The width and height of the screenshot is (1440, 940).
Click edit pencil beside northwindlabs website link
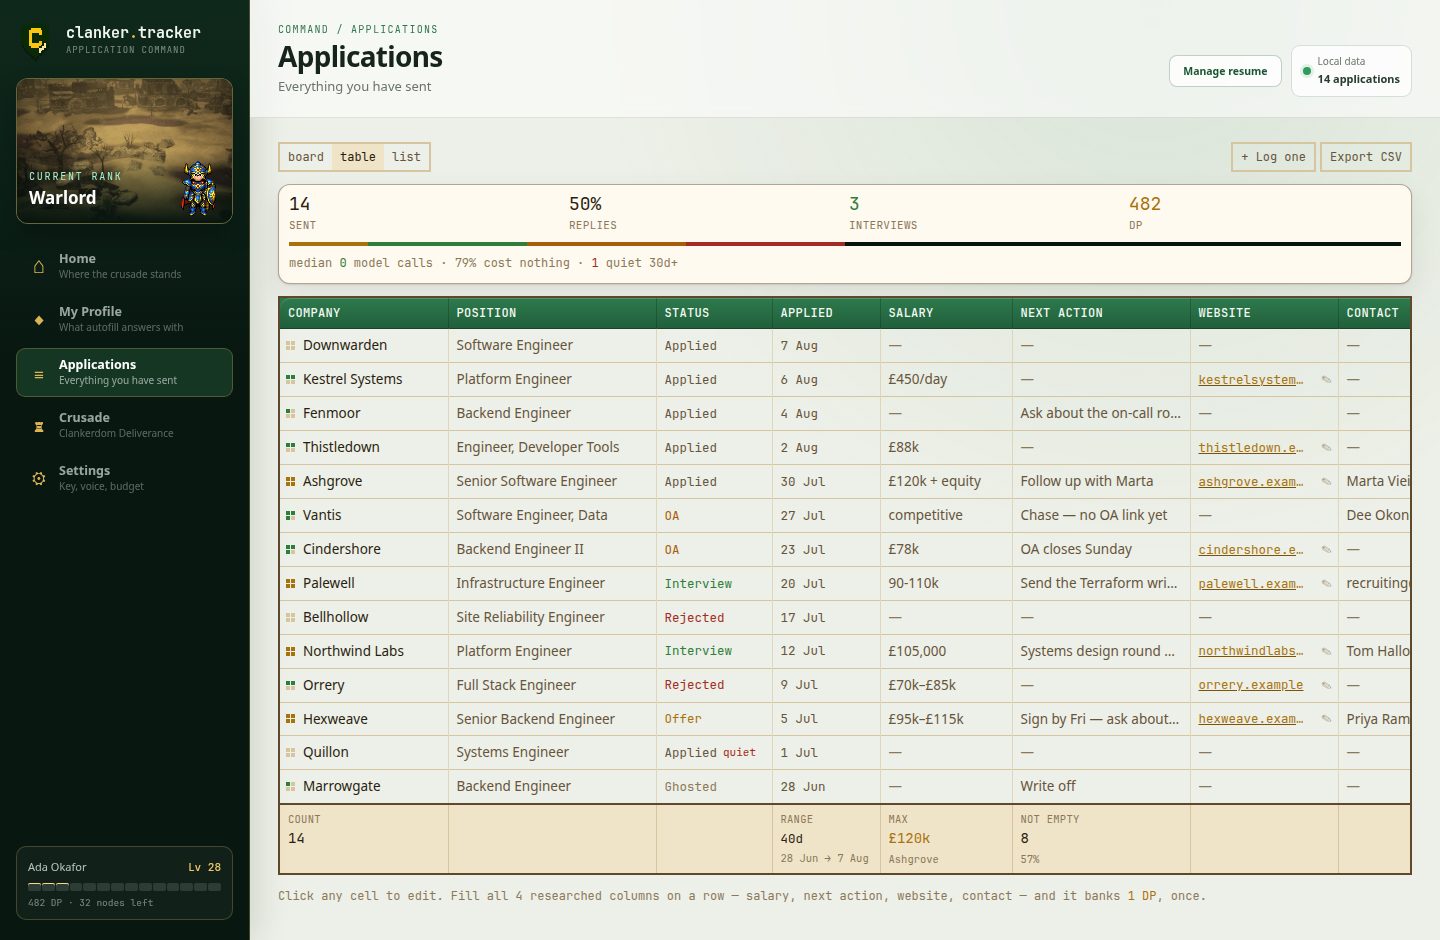(x=1326, y=652)
